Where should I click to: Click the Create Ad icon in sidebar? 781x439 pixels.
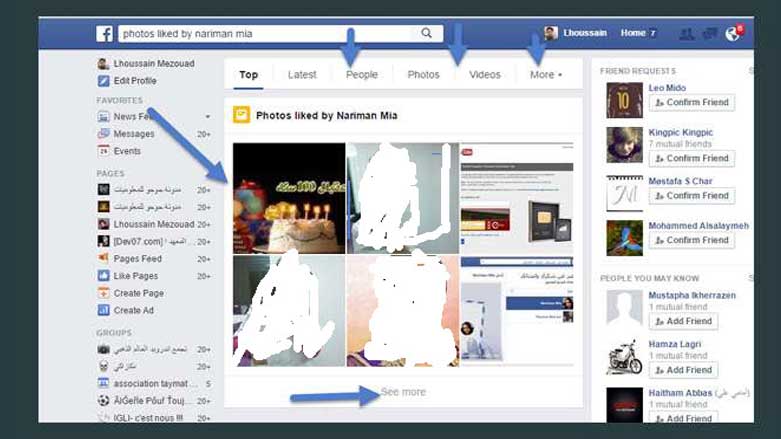tap(104, 311)
